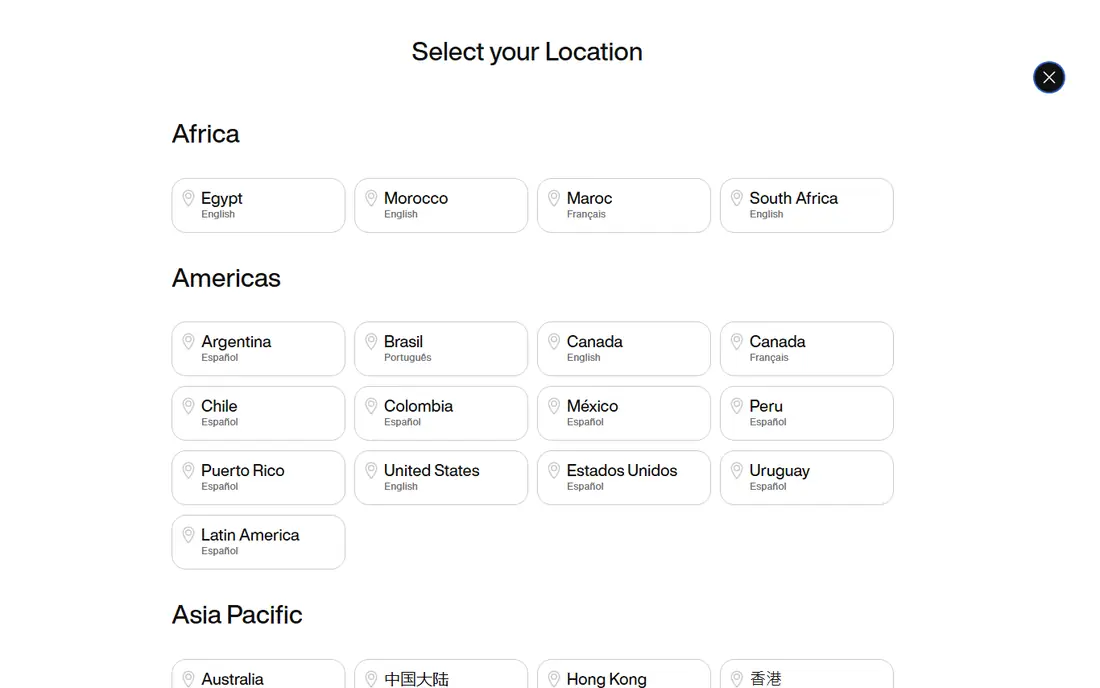The width and height of the screenshot is (1100, 688).
Task: Click the pin icon beside Hong Kong
Action: (x=554, y=679)
